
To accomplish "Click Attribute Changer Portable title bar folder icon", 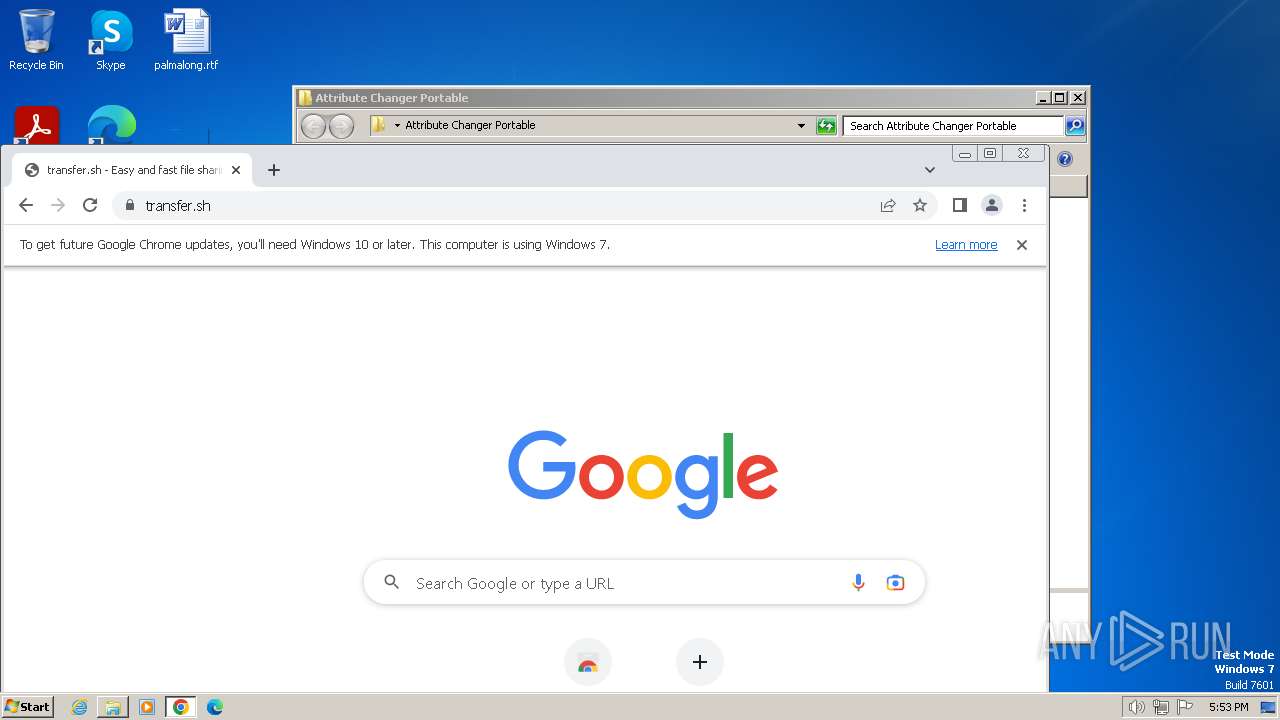I will click(305, 98).
